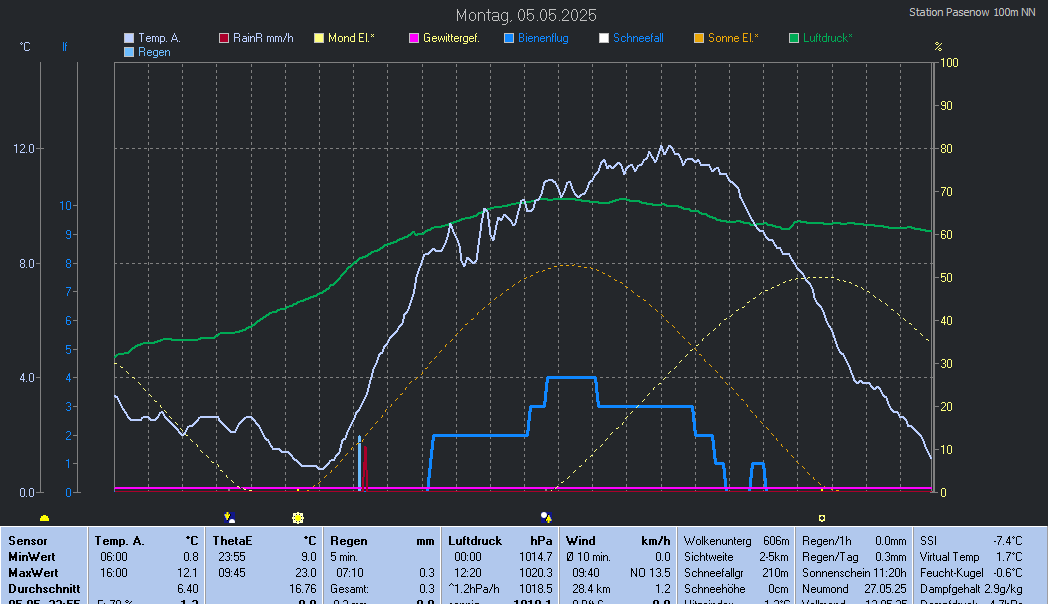Viewport: 1048px width, 604px height.
Task: Click the yellow Mond El. legend swatch
Action: (x=319, y=38)
